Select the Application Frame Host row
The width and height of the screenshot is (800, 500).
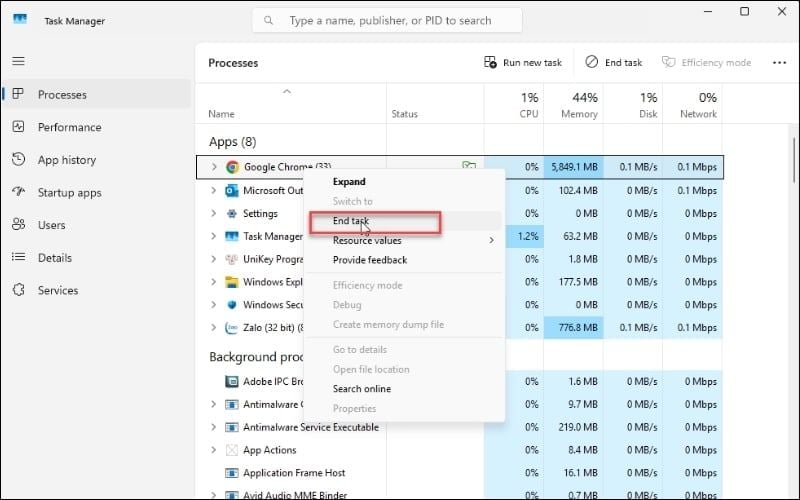pos(459,473)
